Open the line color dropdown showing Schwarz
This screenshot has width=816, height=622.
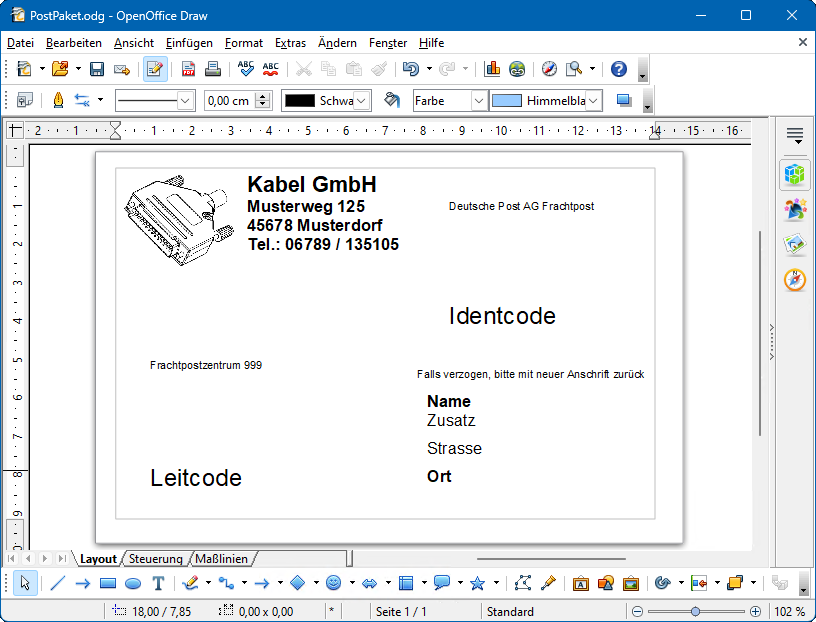(360, 100)
